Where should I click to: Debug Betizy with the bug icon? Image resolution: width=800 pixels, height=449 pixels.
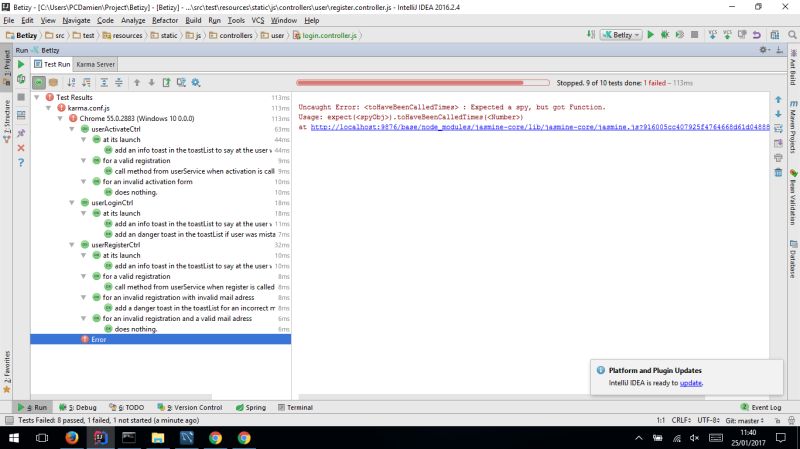coord(665,35)
